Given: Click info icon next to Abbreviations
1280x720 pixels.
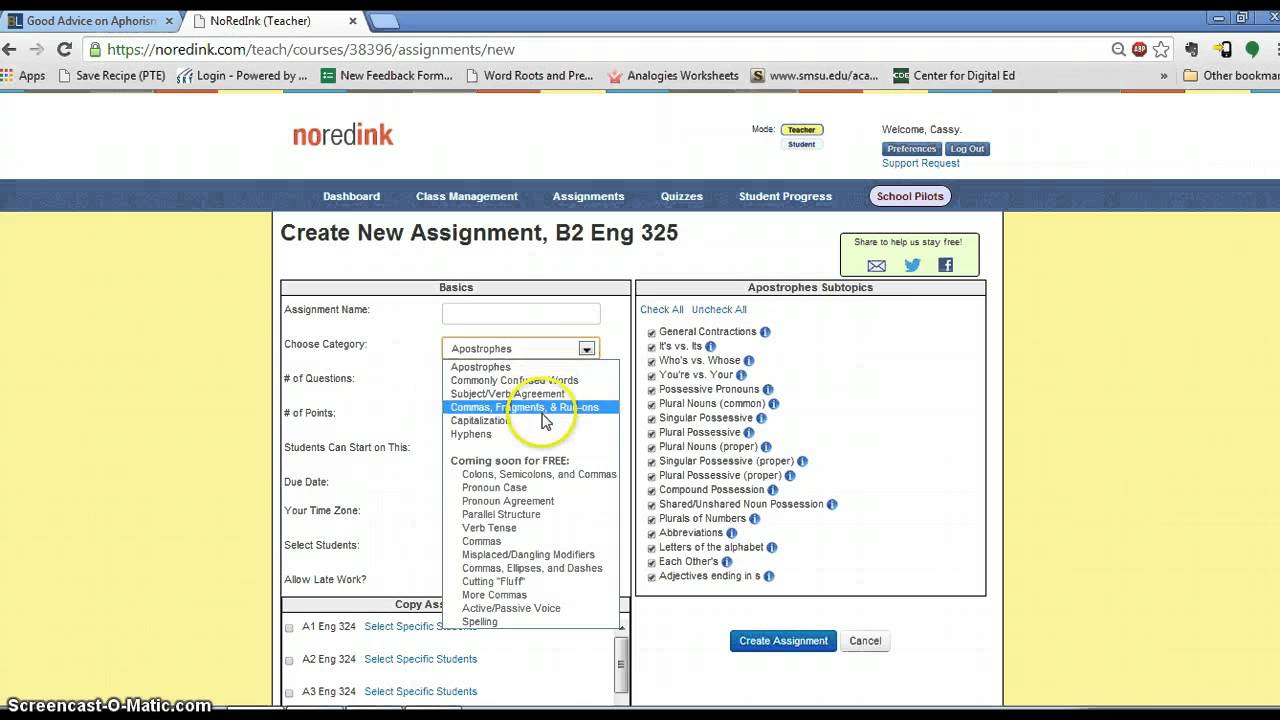Looking at the screenshot, I should coord(732,533).
